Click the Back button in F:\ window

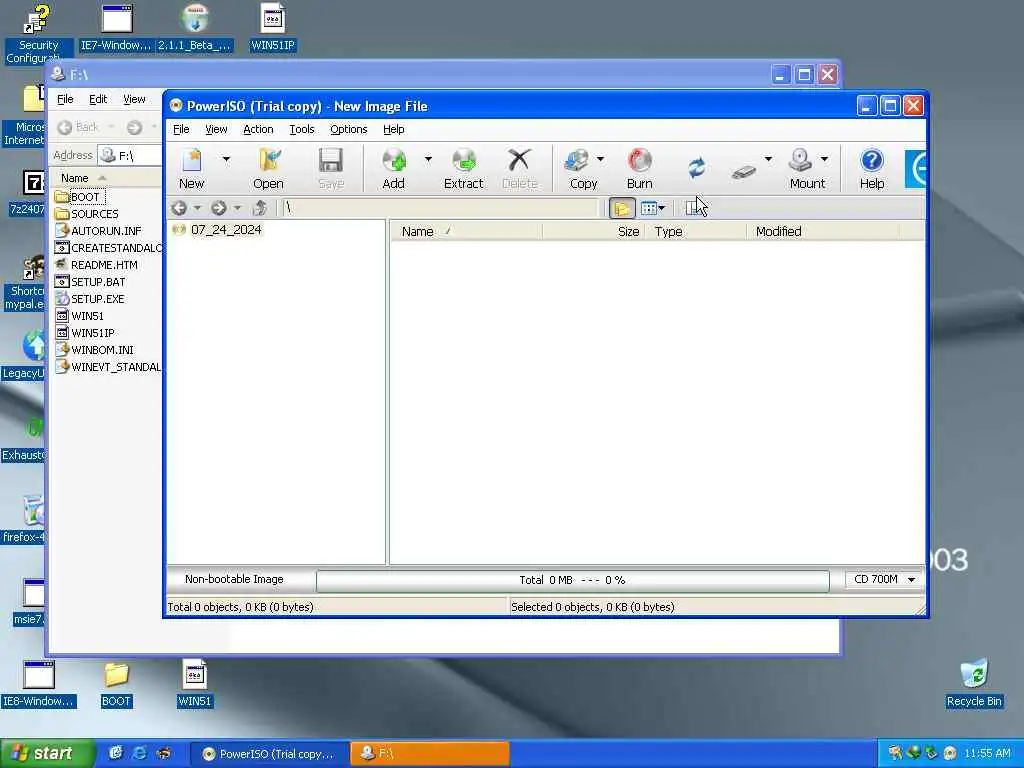pos(78,127)
